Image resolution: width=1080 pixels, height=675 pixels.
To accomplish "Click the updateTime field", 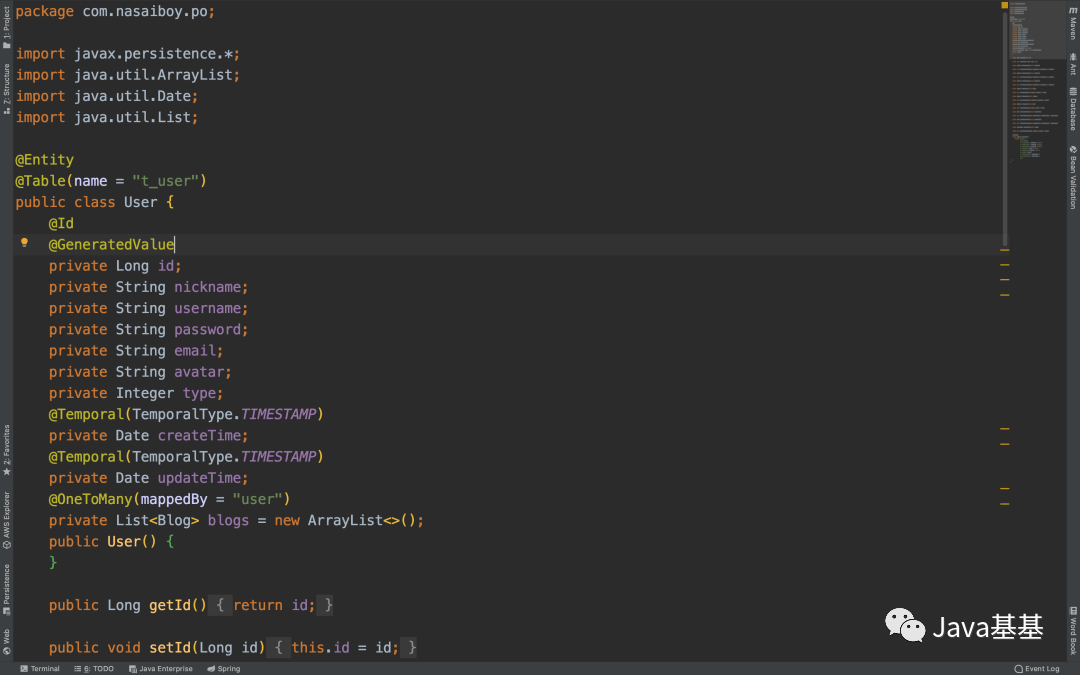I will [199, 478].
